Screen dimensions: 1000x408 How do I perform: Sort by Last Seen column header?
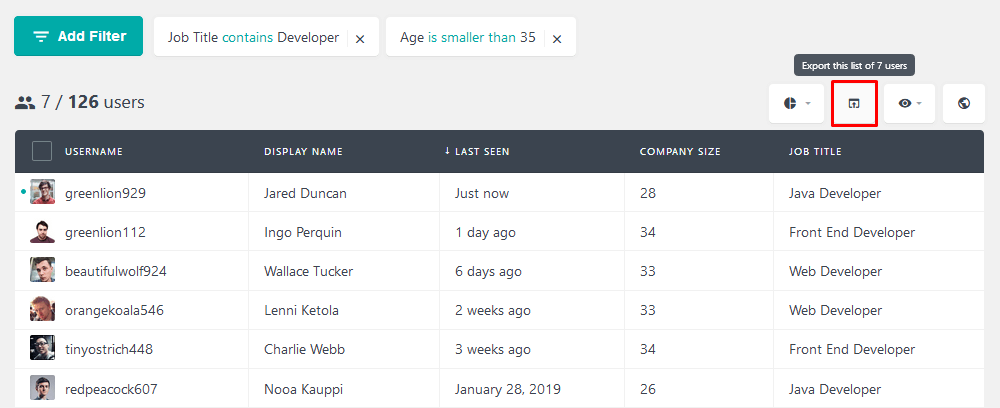(477, 152)
